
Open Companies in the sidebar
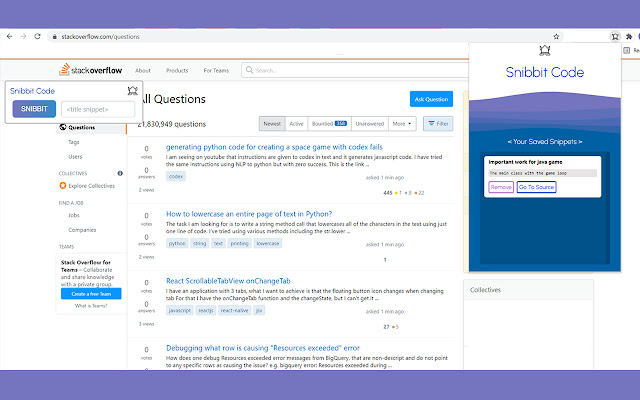pos(82,230)
